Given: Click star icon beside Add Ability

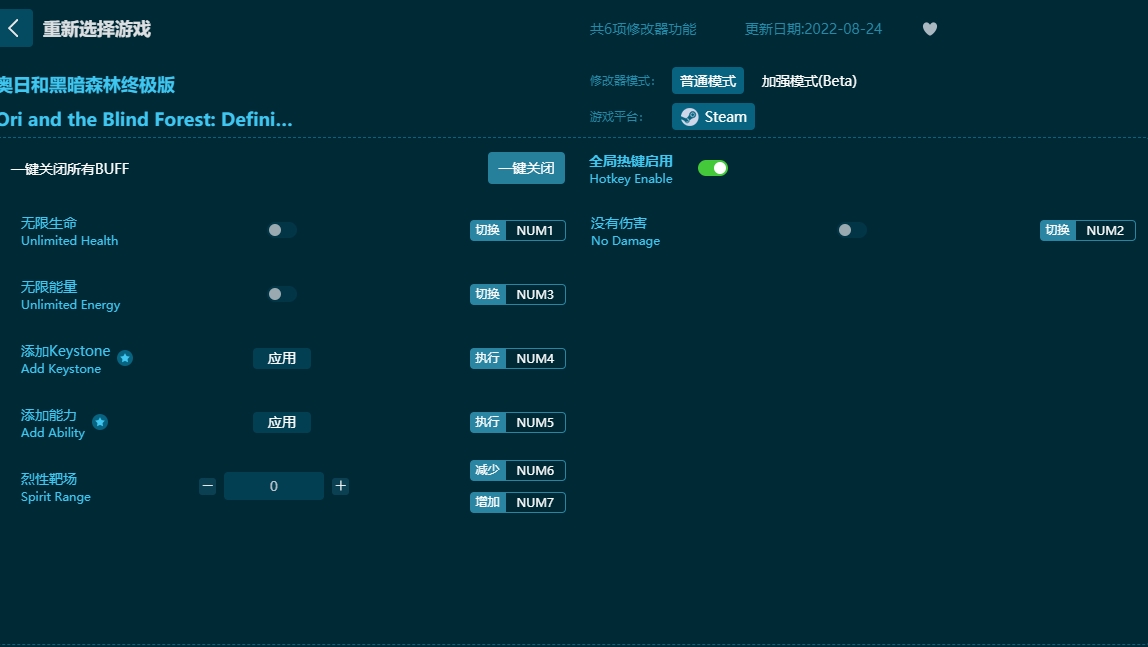Looking at the screenshot, I should click(x=100, y=422).
